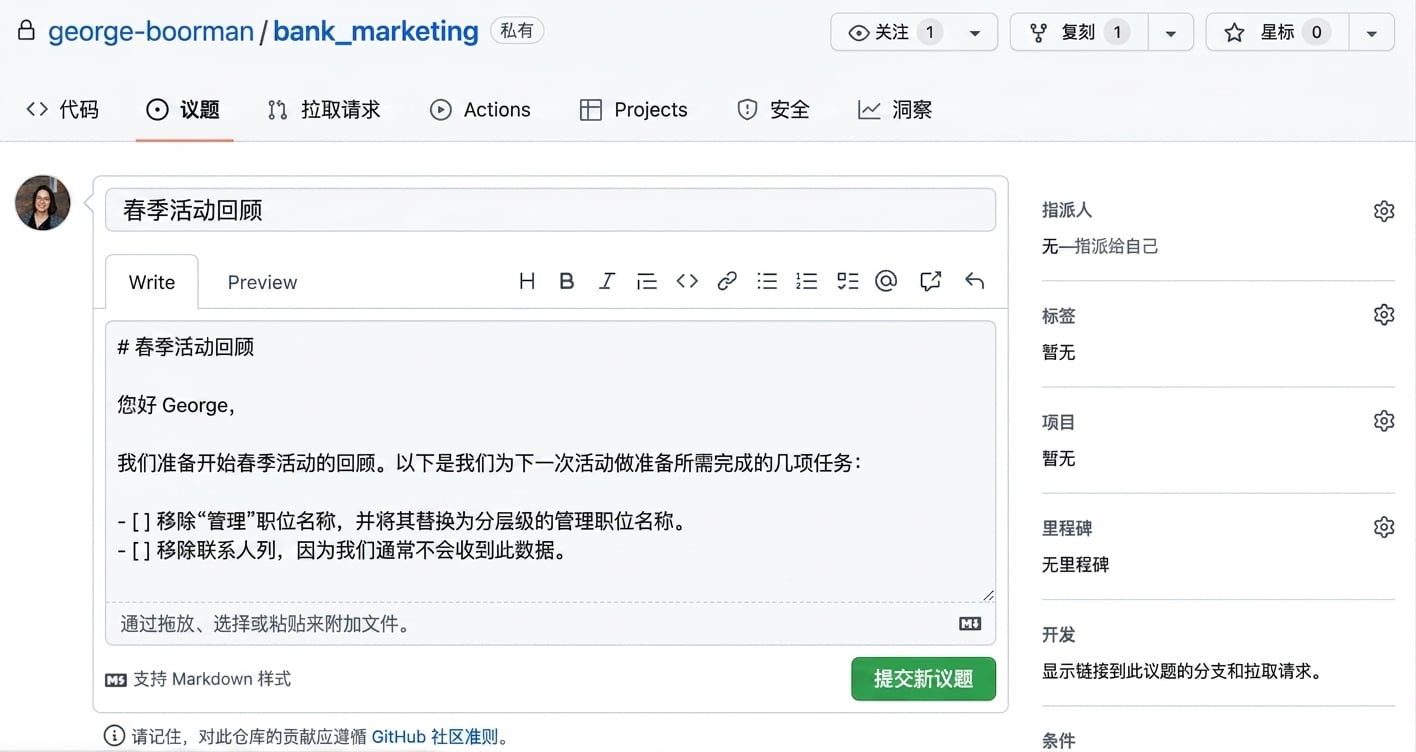
Task: Insert unordered list icon
Action: [x=767, y=282]
